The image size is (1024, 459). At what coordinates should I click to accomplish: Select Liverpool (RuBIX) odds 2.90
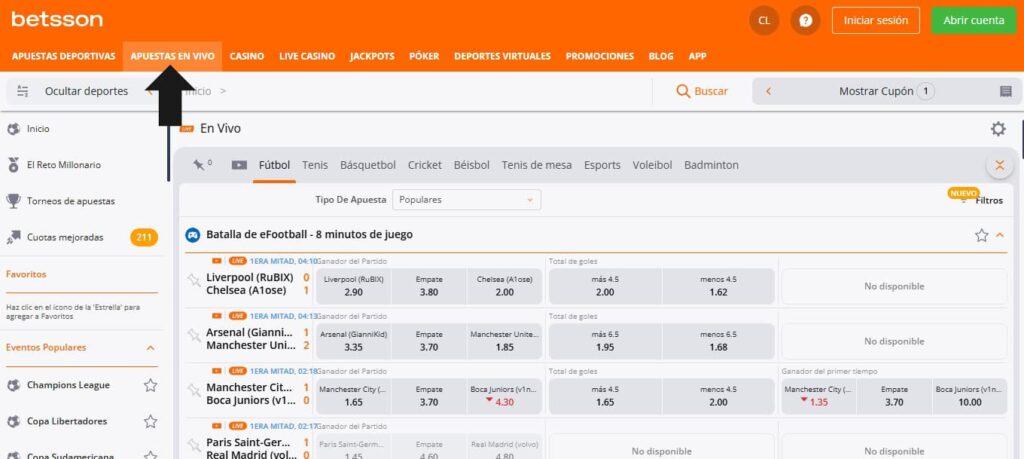pyautogui.click(x=353, y=286)
